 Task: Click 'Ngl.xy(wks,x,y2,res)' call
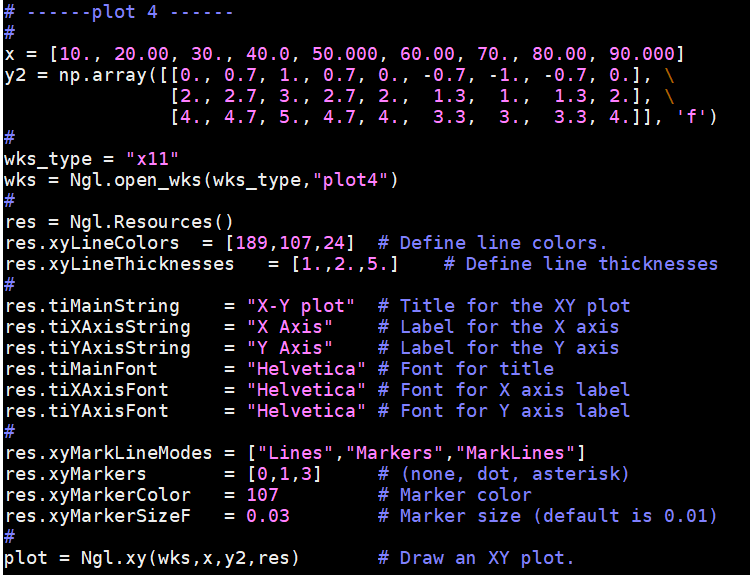[x=190, y=558]
